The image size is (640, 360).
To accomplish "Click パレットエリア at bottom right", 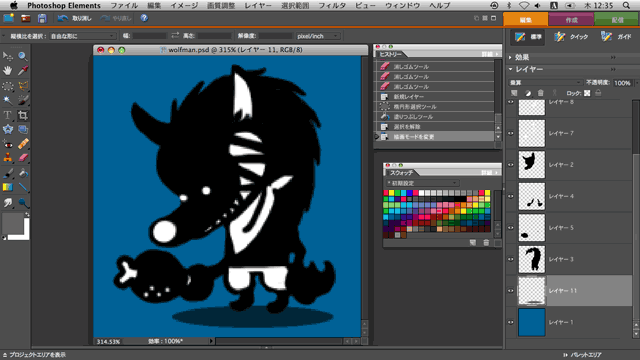I will 582,355.
